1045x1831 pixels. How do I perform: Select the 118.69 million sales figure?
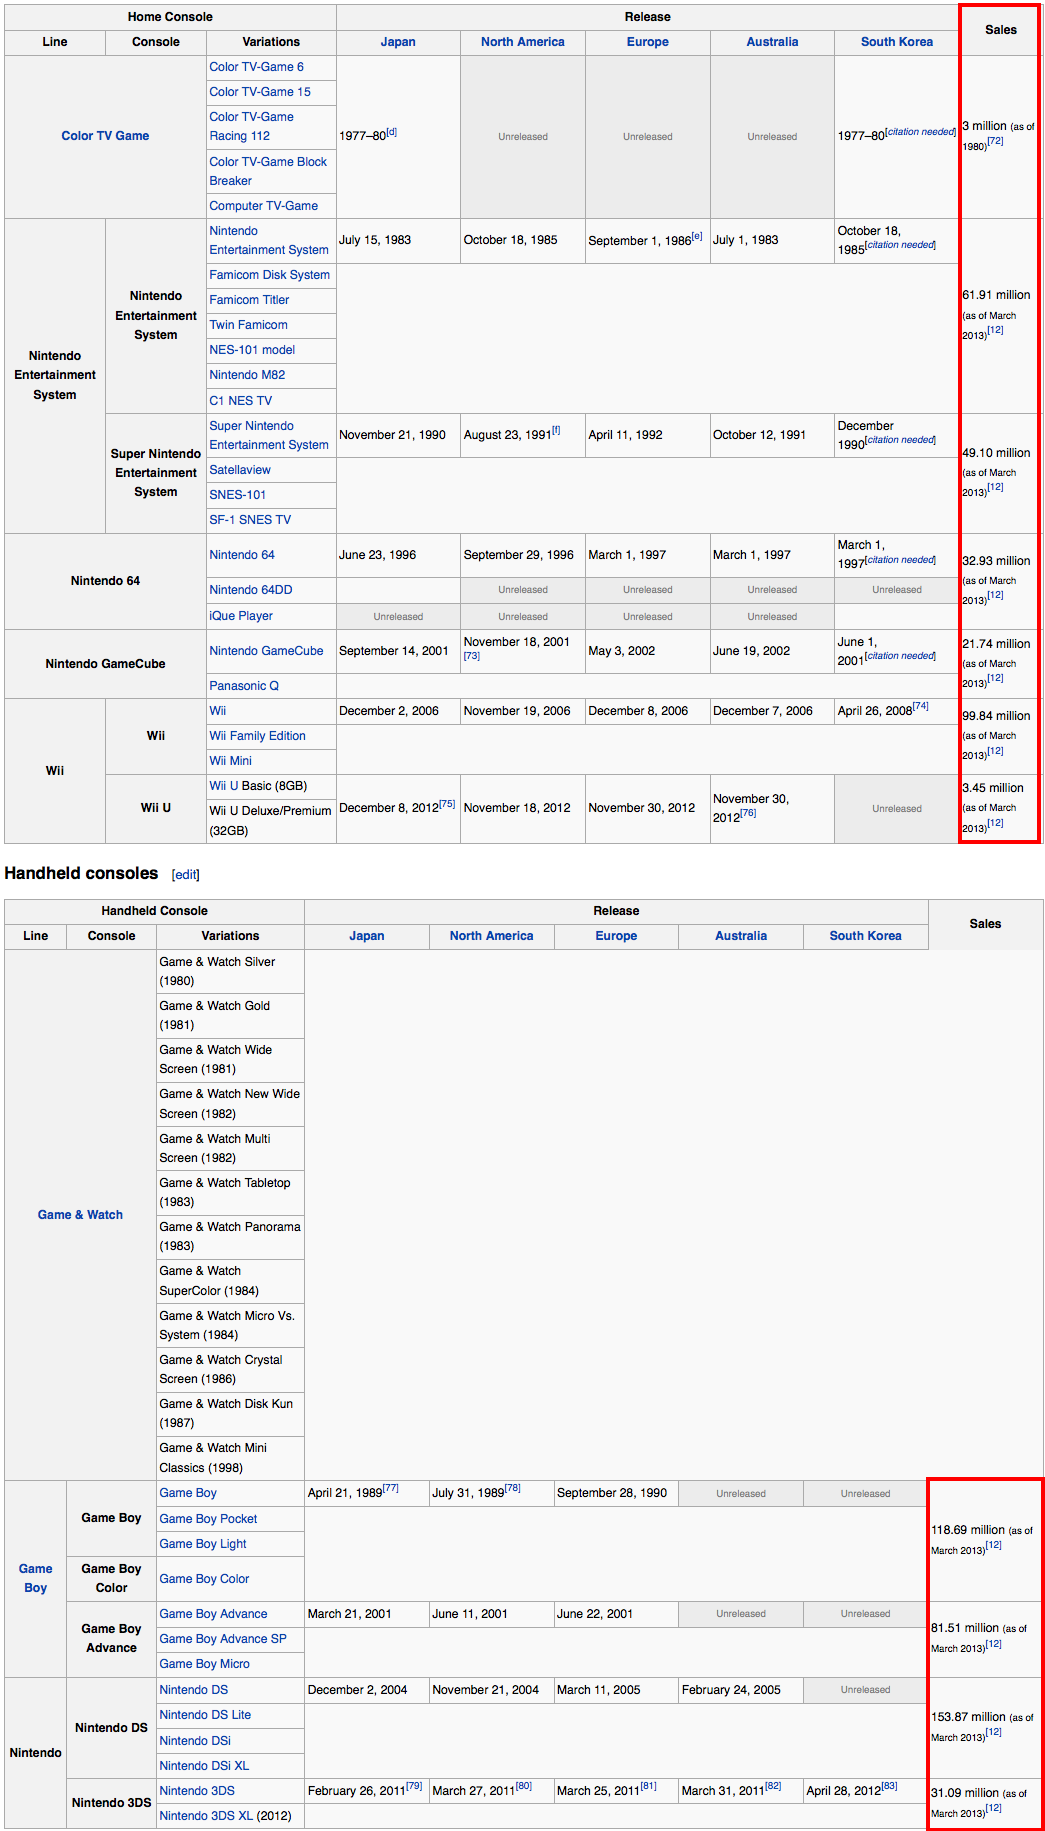[968, 1530]
